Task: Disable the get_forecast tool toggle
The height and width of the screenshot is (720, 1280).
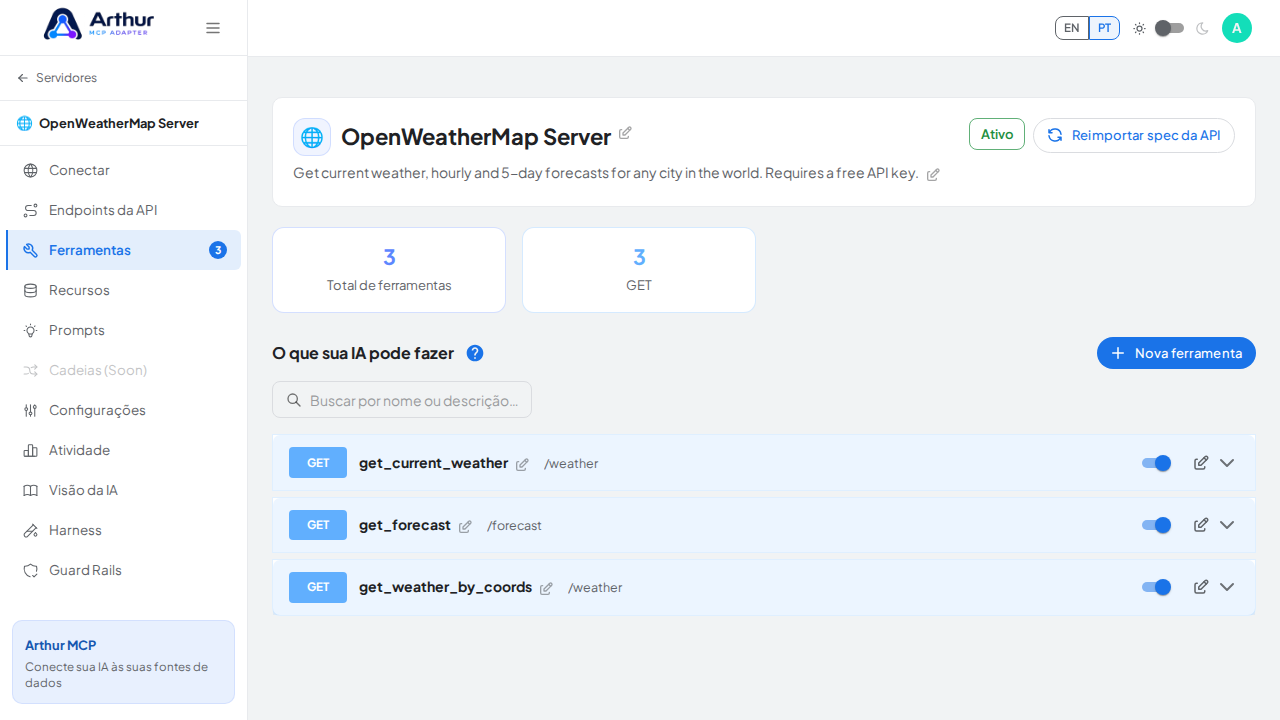Action: click(1157, 525)
